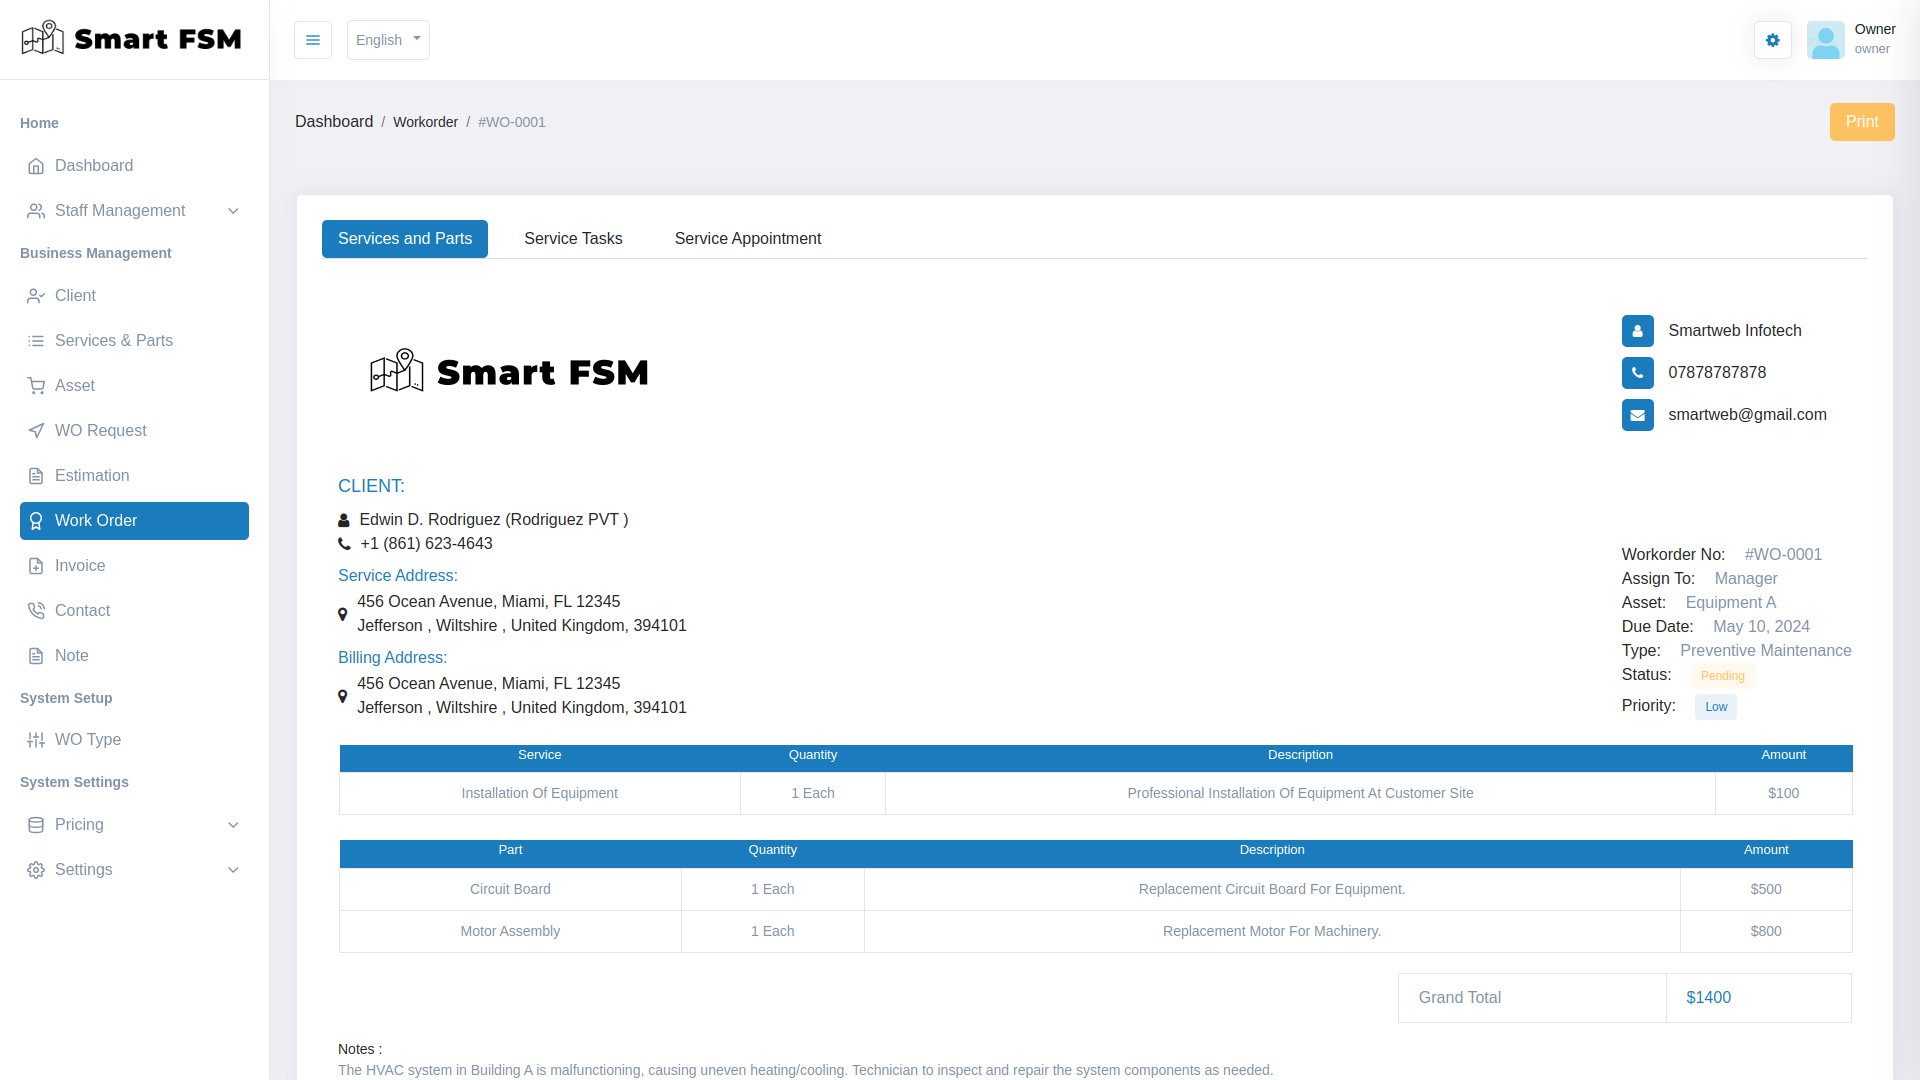
Task: Open the English language dropdown
Action: tap(387, 40)
